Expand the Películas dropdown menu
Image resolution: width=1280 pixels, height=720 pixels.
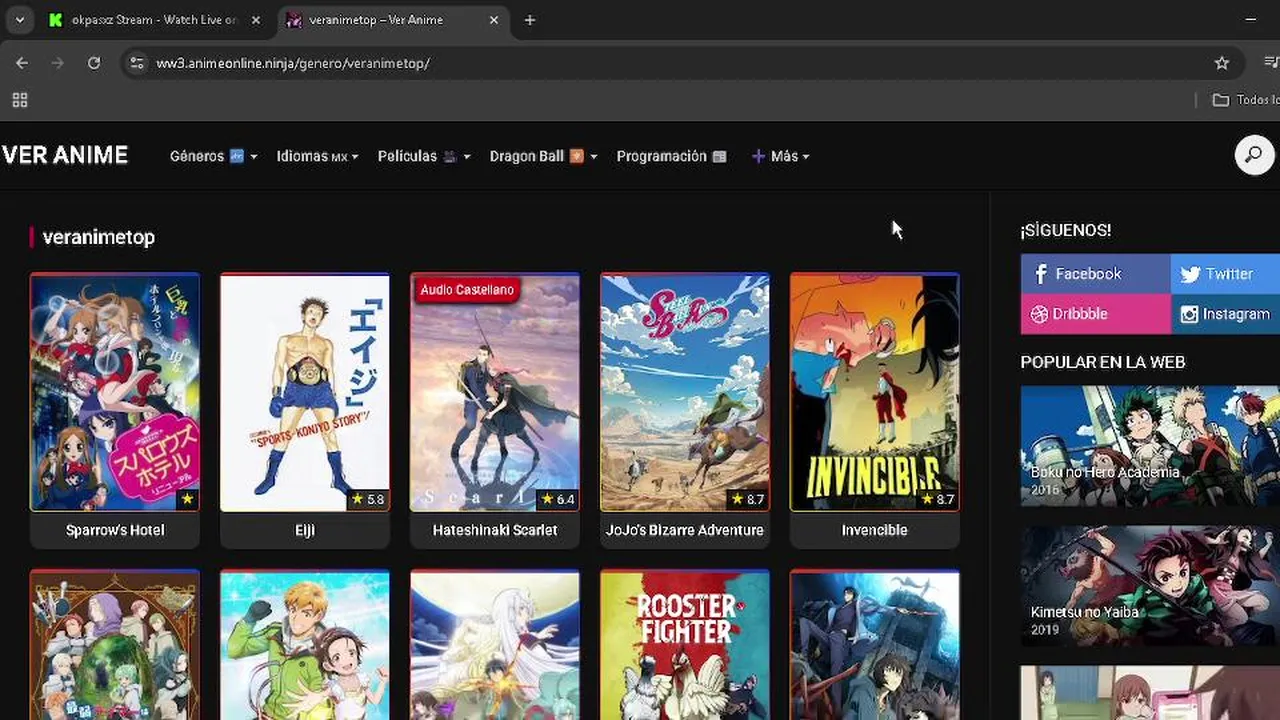(424, 156)
